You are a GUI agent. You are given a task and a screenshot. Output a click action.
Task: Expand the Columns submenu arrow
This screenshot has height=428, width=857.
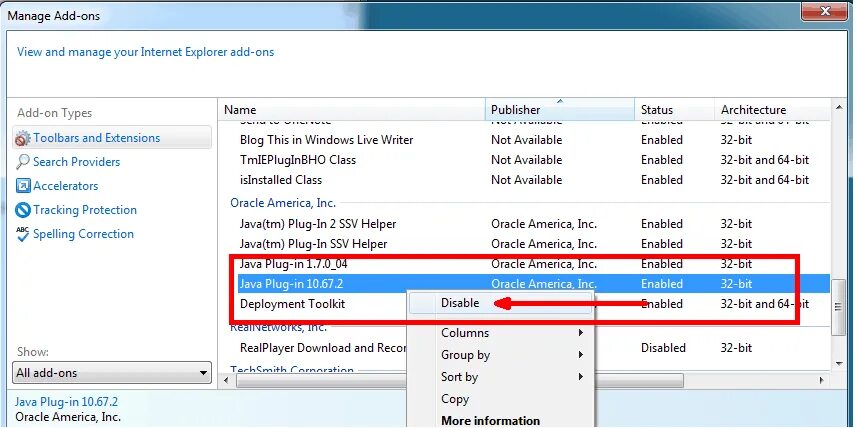click(x=580, y=333)
